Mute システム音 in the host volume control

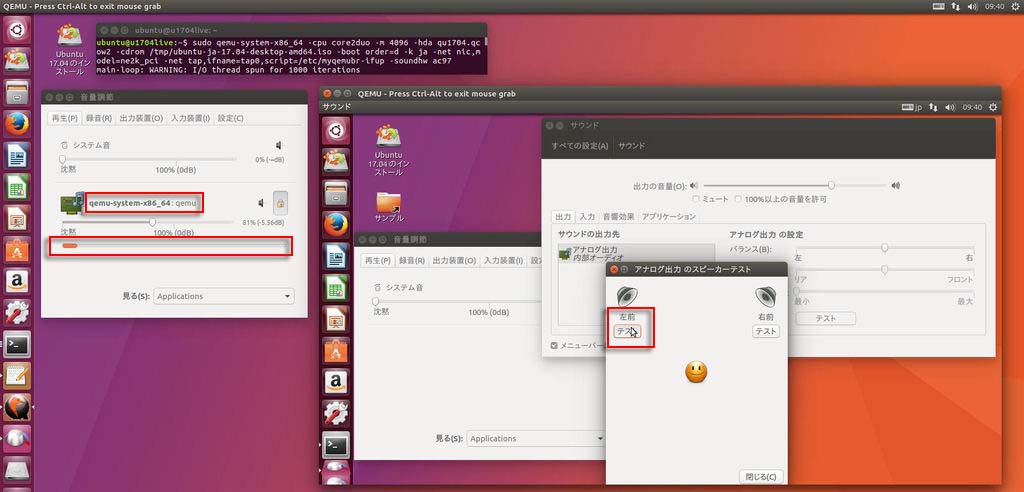click(279, 145)
